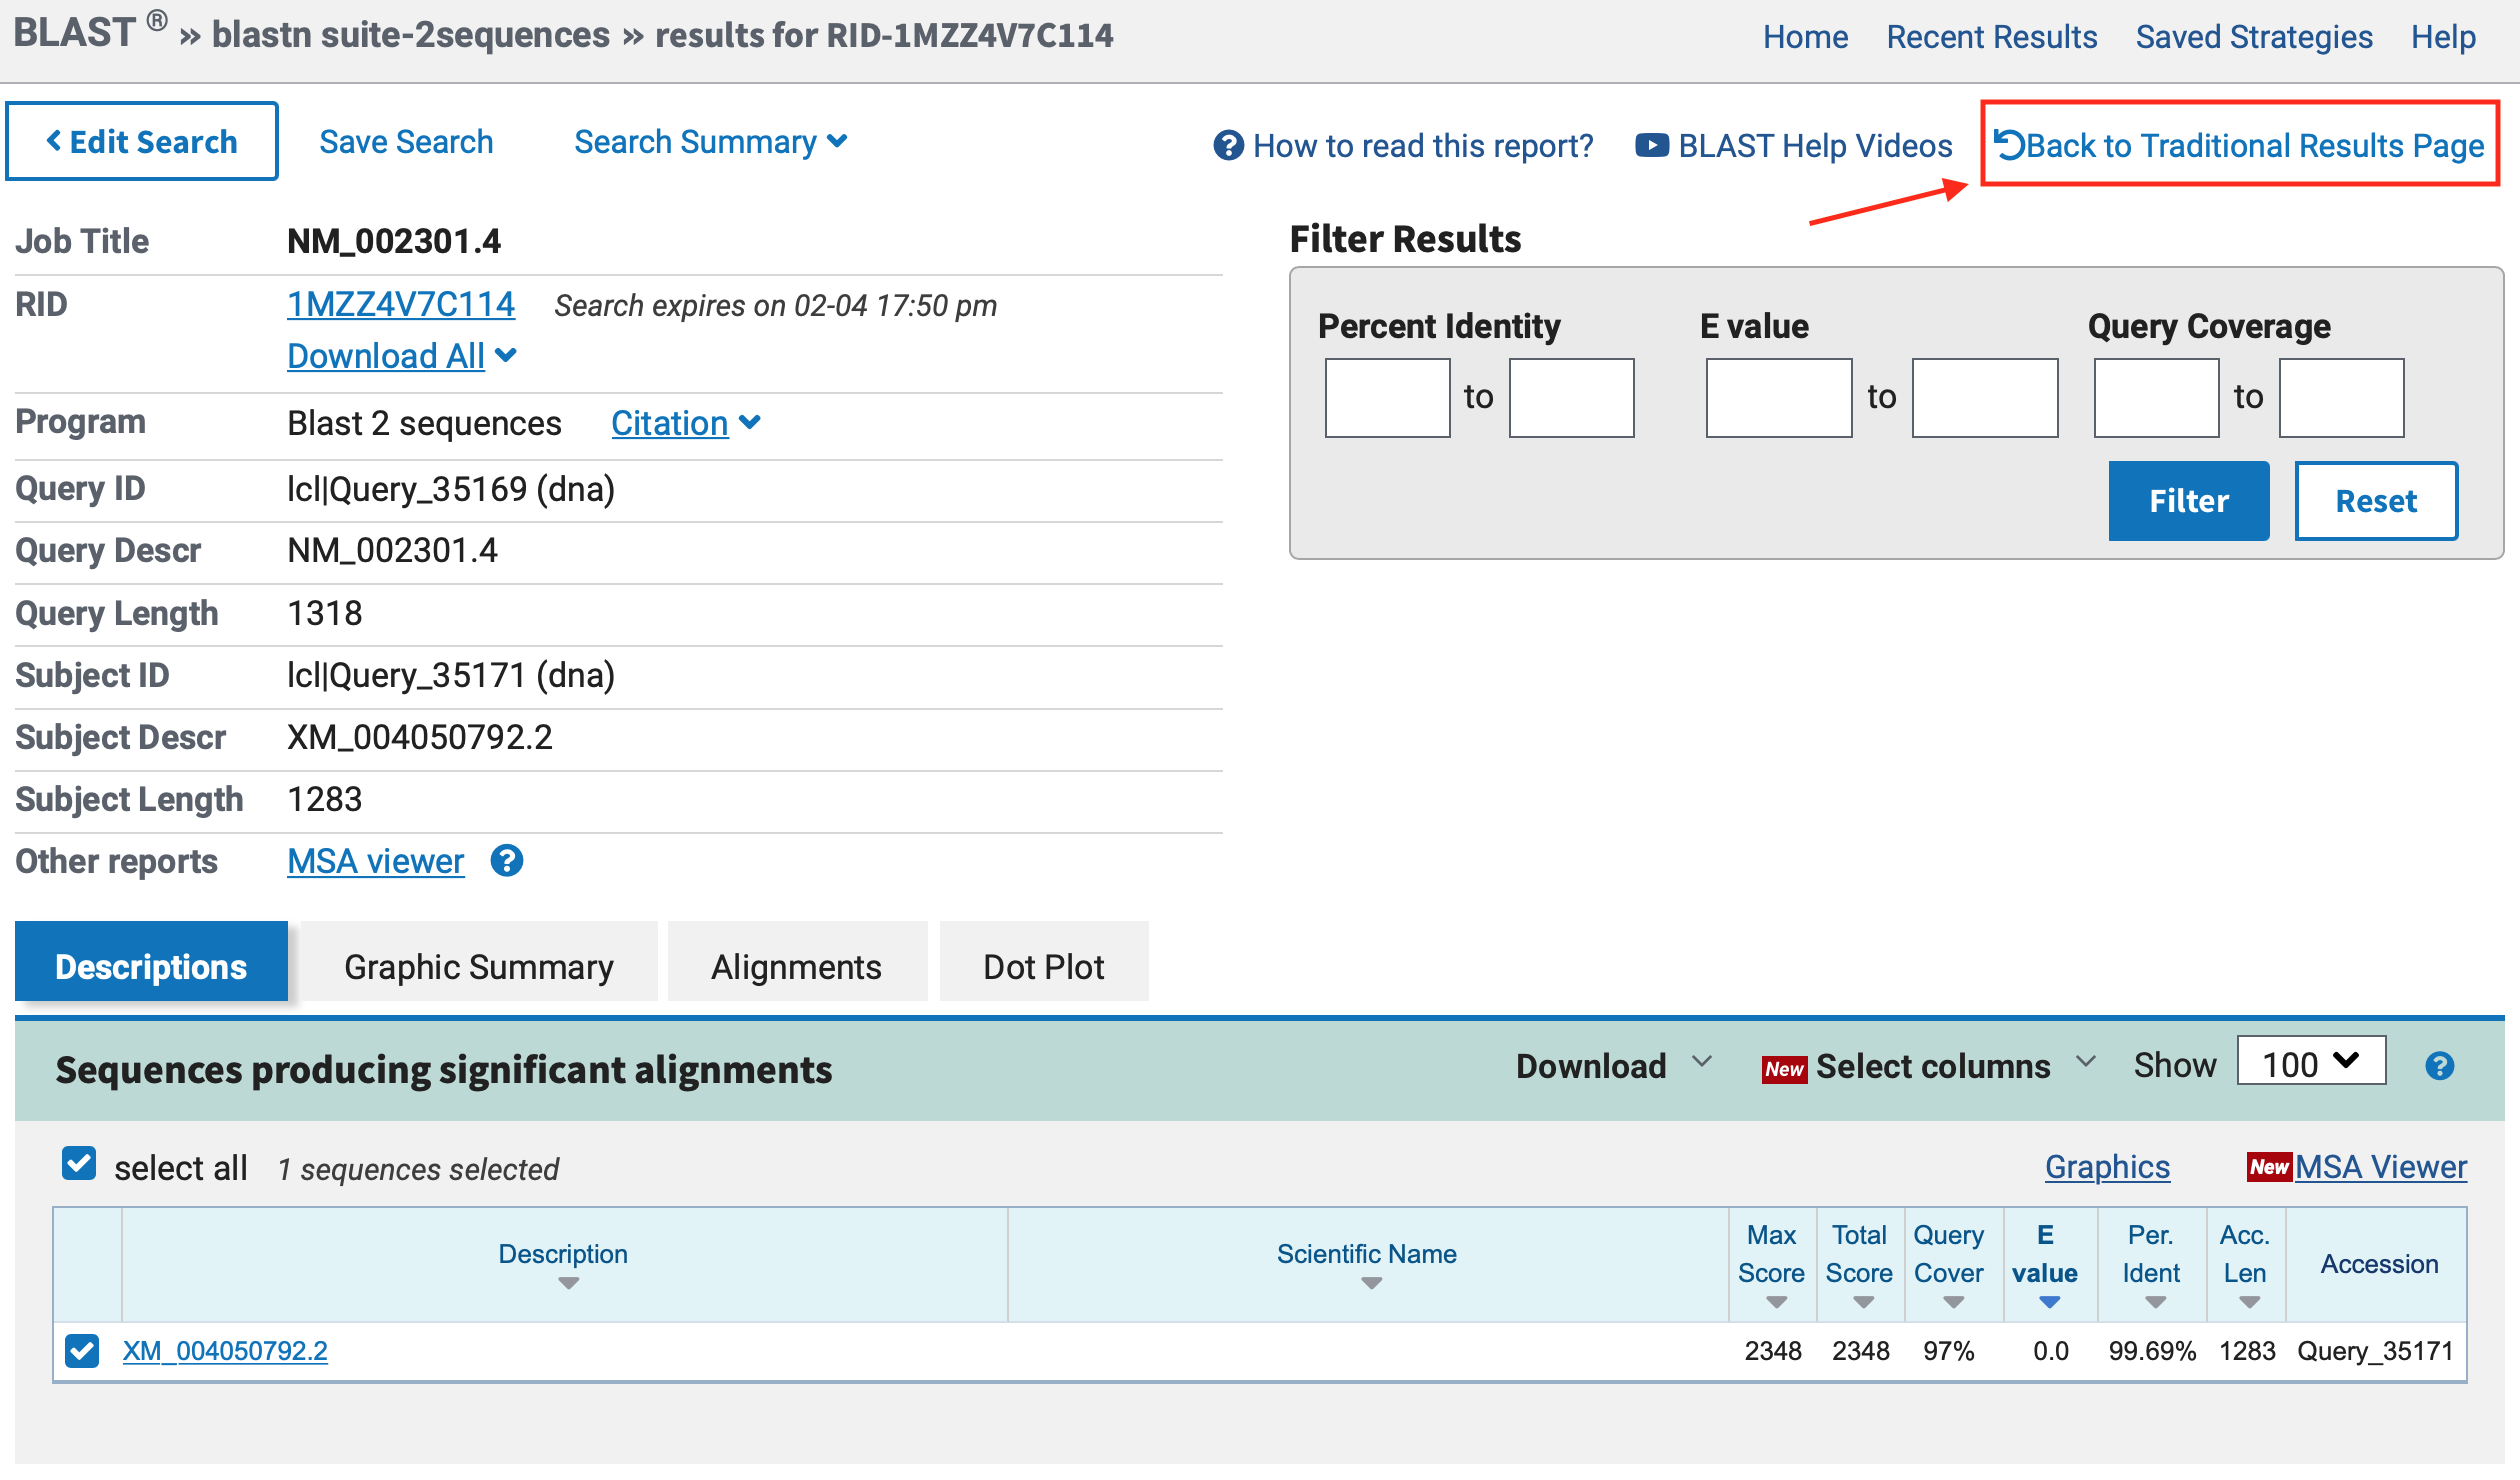
Task: Open Saved Strategies in top navigation
Action: click(x=2254, y=37)
